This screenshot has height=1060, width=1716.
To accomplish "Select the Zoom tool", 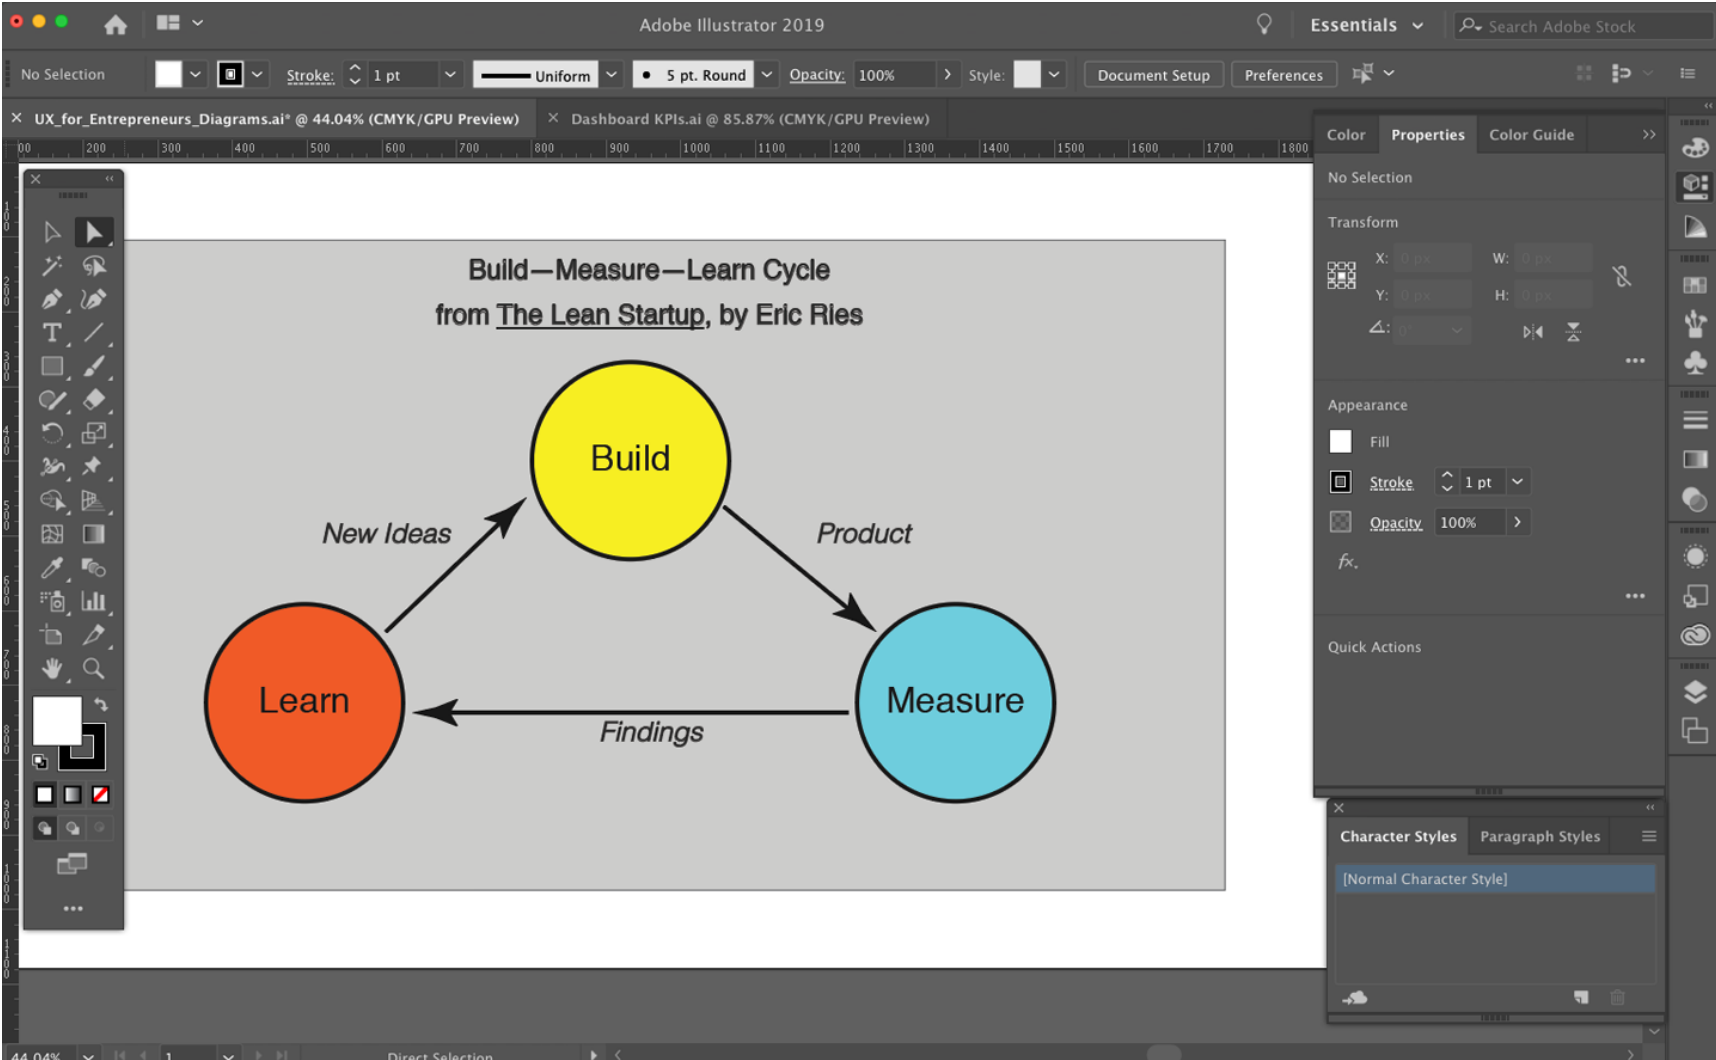I will point(94,668).
